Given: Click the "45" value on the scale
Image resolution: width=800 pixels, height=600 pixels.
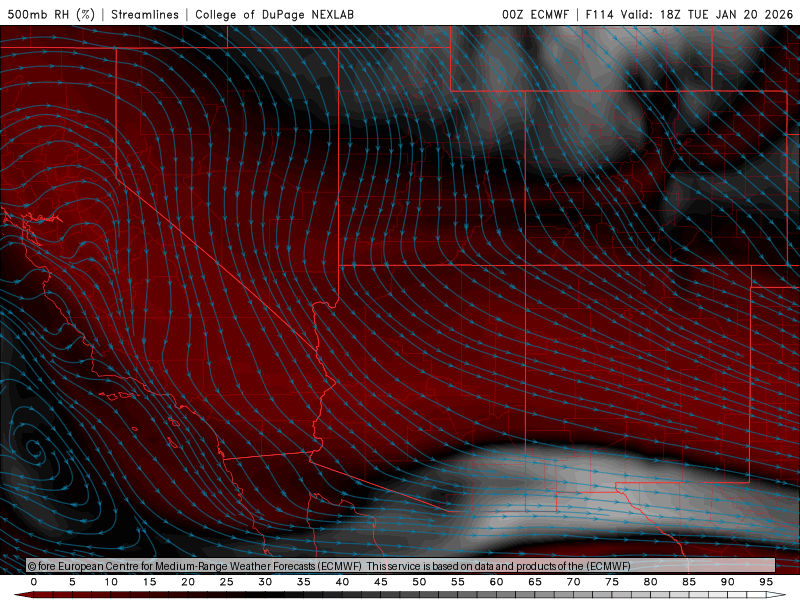Looking at the screenshot, I should pos(381,582).
